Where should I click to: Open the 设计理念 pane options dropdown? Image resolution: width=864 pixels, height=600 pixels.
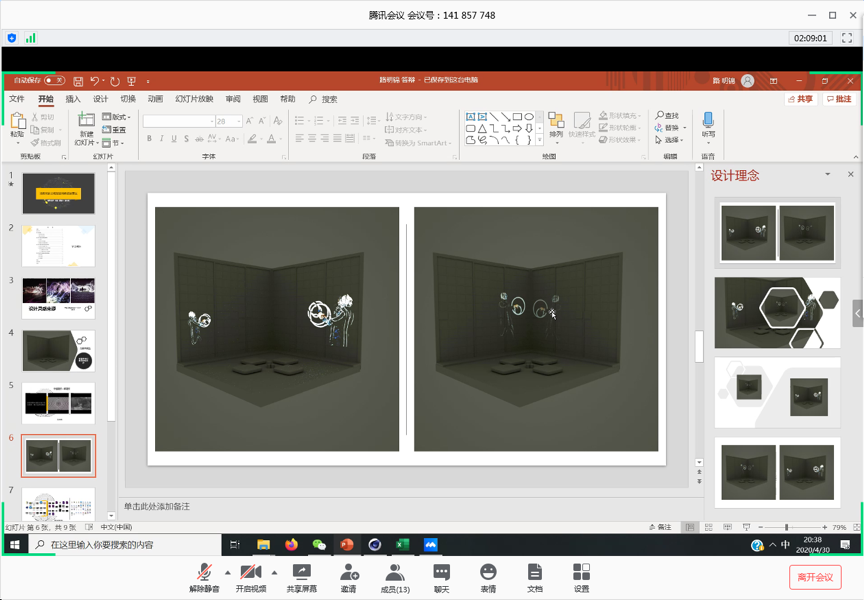[827, 175]
